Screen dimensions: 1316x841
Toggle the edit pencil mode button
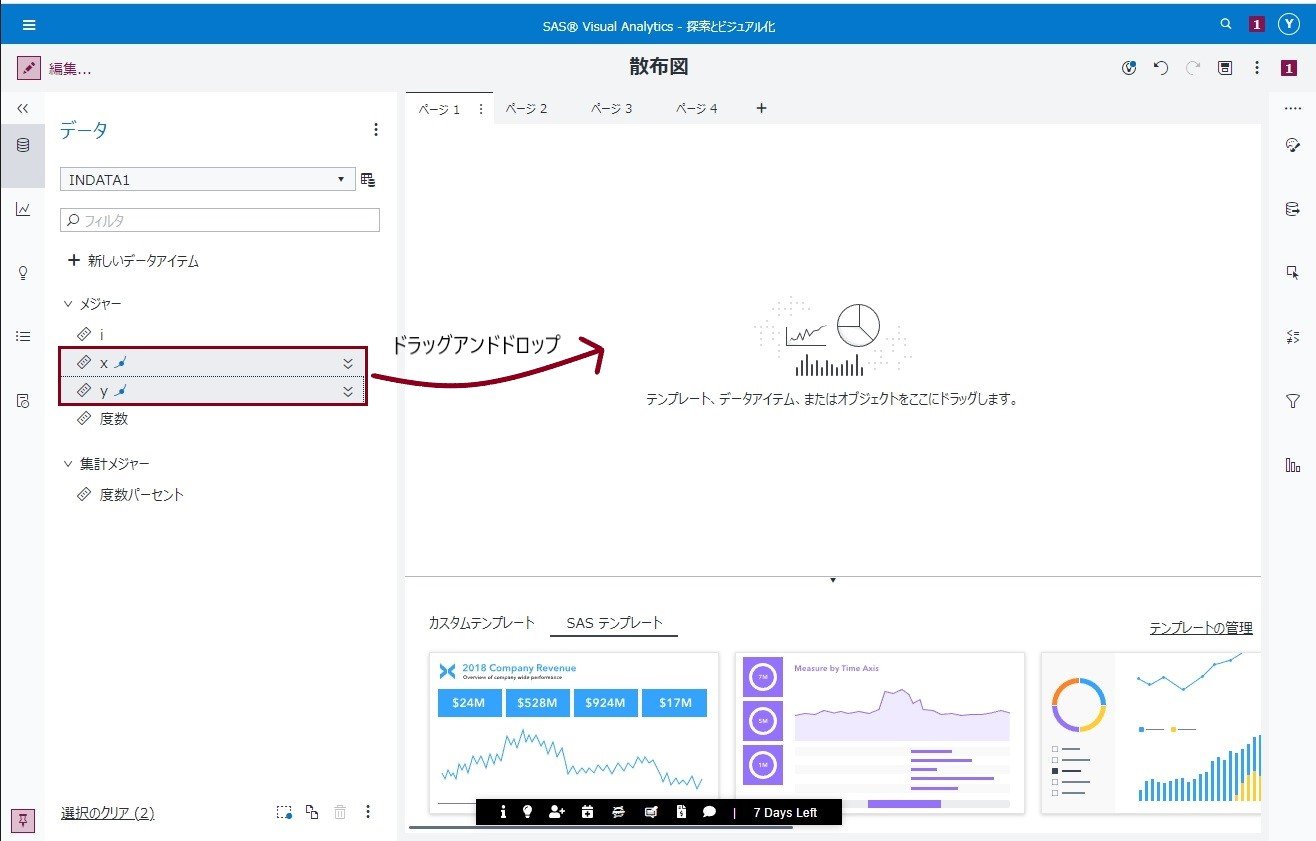coord(29,68)
